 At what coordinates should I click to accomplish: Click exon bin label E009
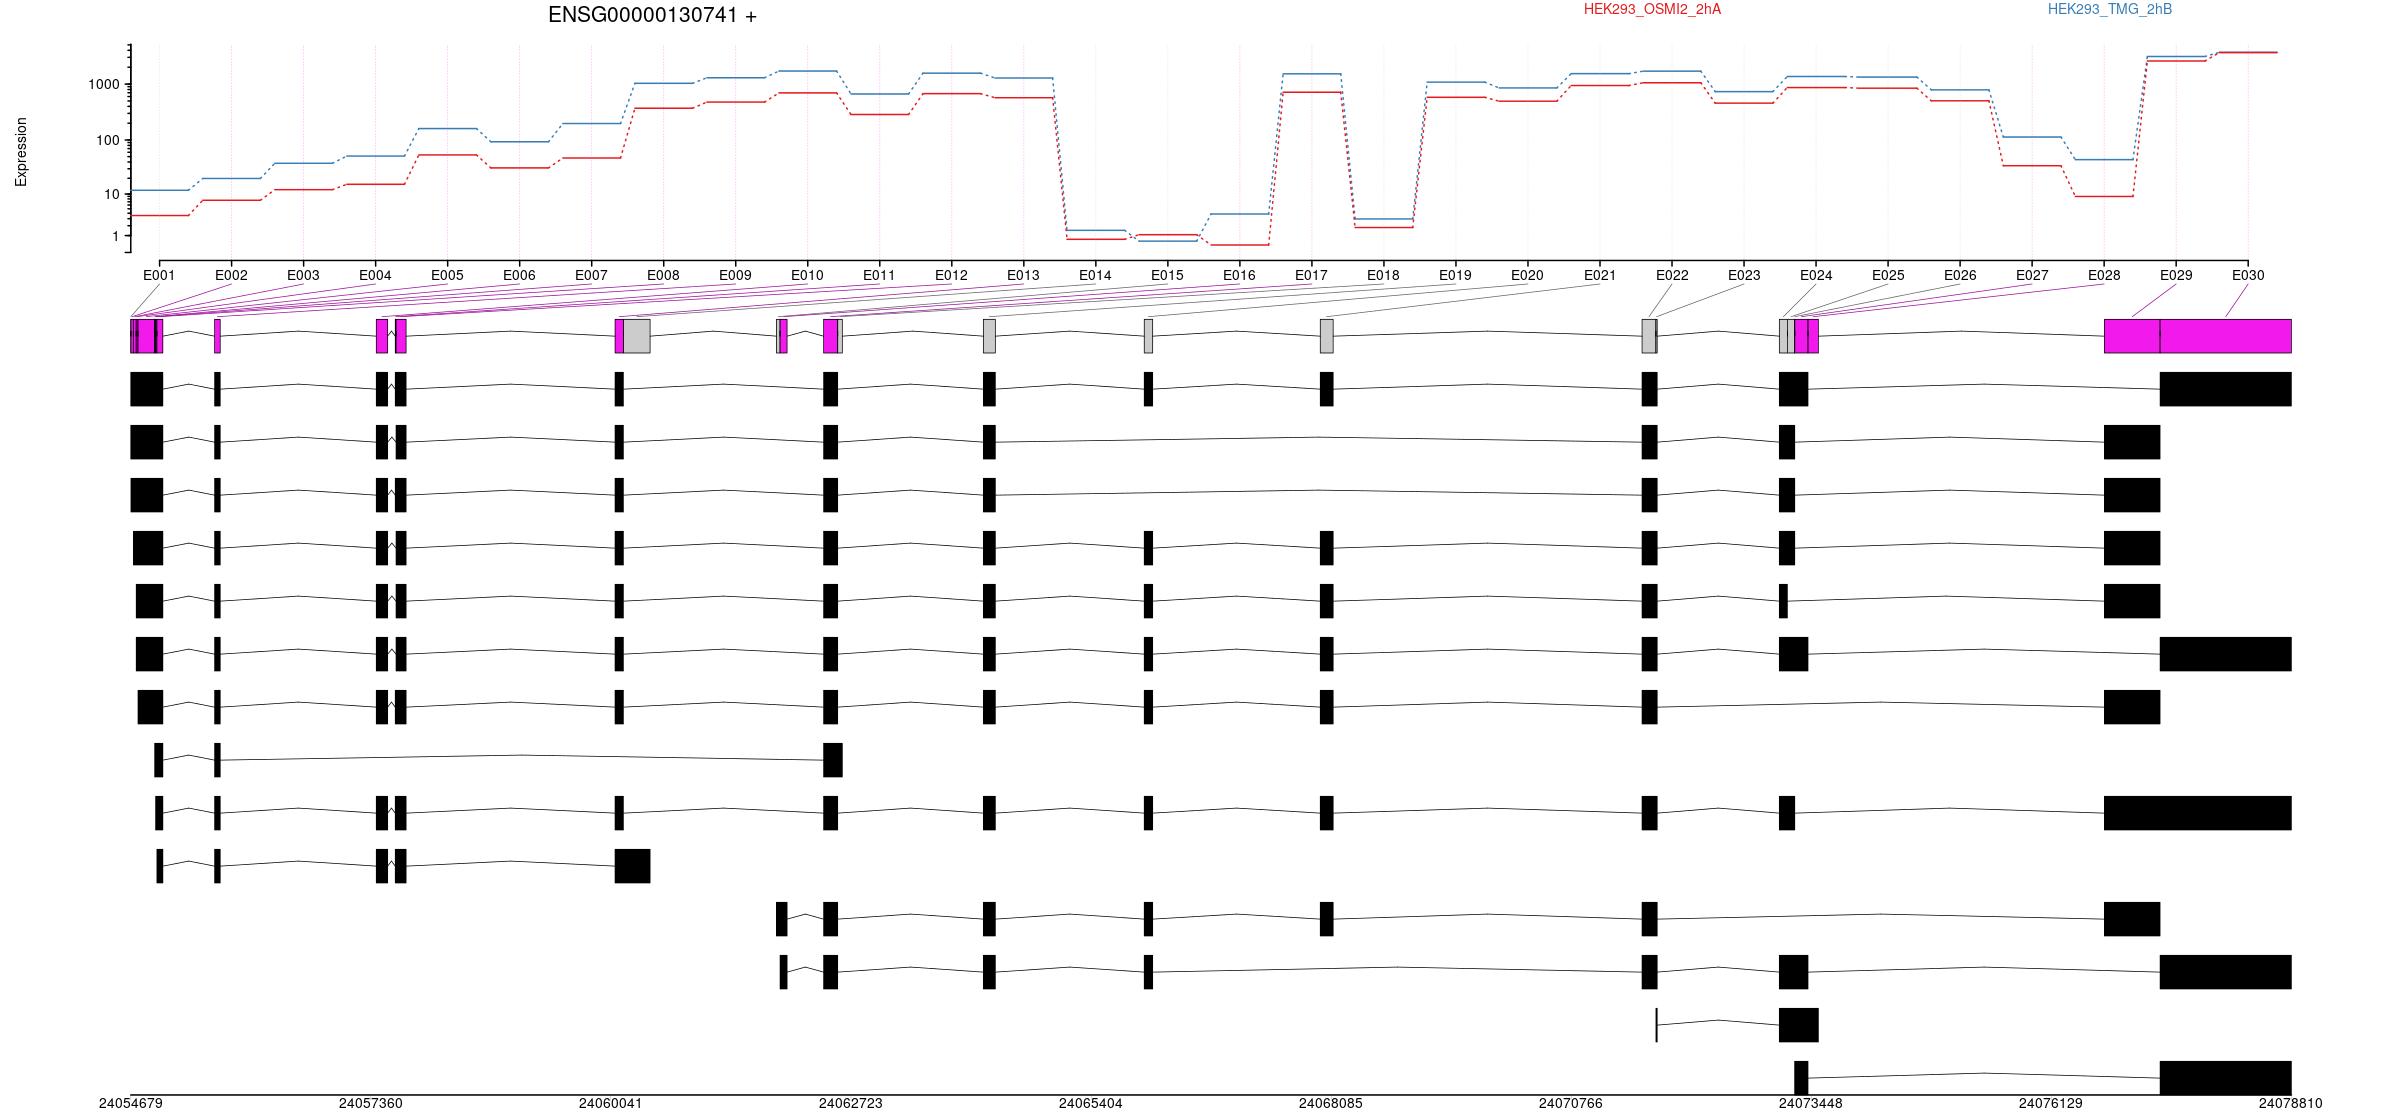(x=735, y=275)
